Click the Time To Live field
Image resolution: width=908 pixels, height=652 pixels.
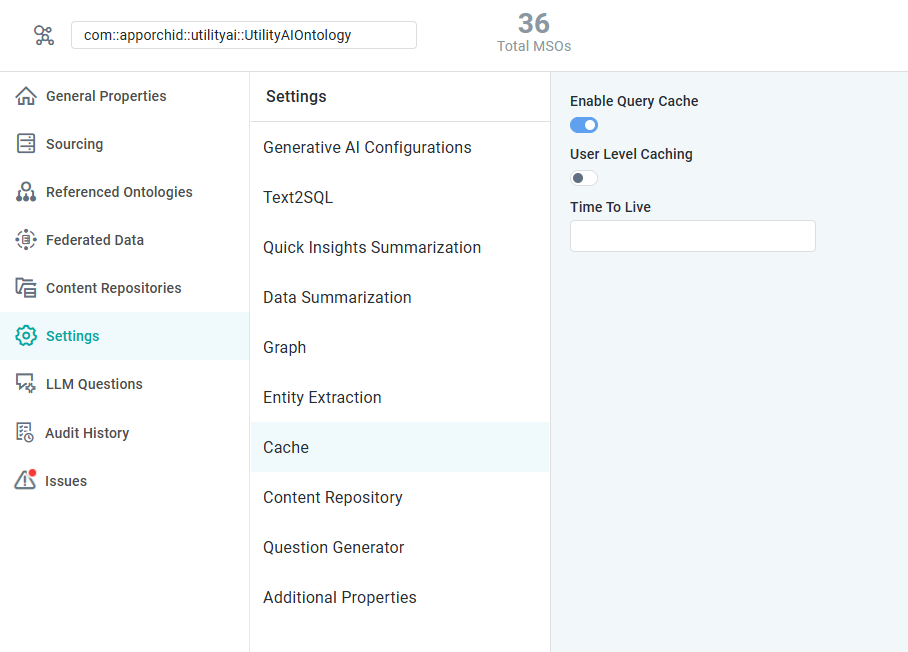692,236
